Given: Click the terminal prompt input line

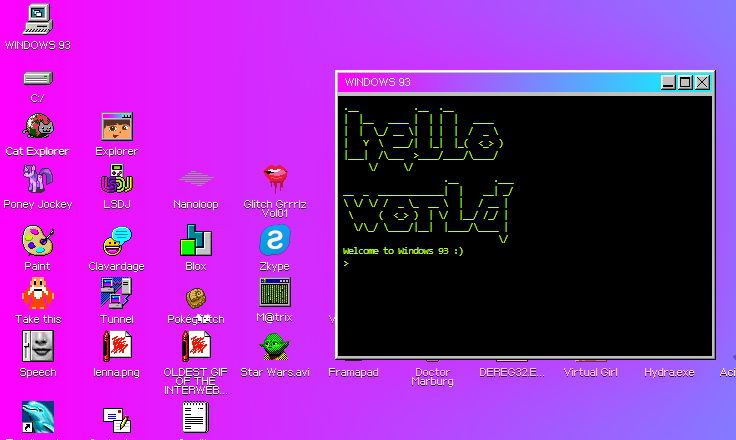Looking at the screenshot, I should point(525,264).
